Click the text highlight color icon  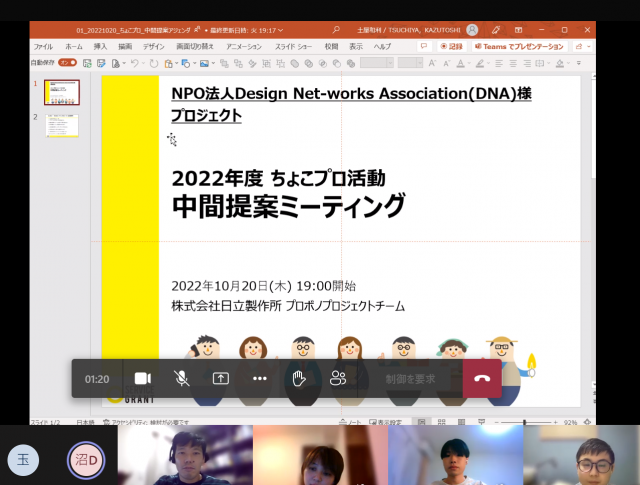[x=480, y=63]
